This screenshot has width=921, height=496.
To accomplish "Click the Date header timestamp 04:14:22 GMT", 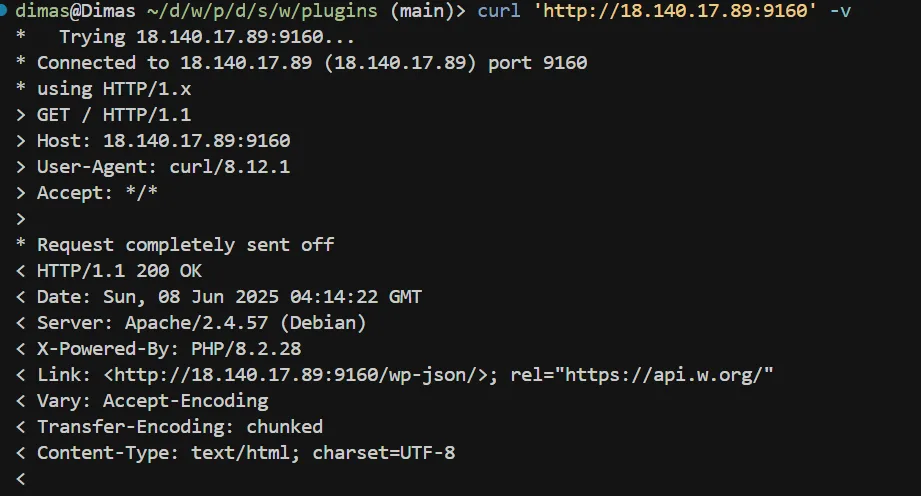I will point(355,297).
